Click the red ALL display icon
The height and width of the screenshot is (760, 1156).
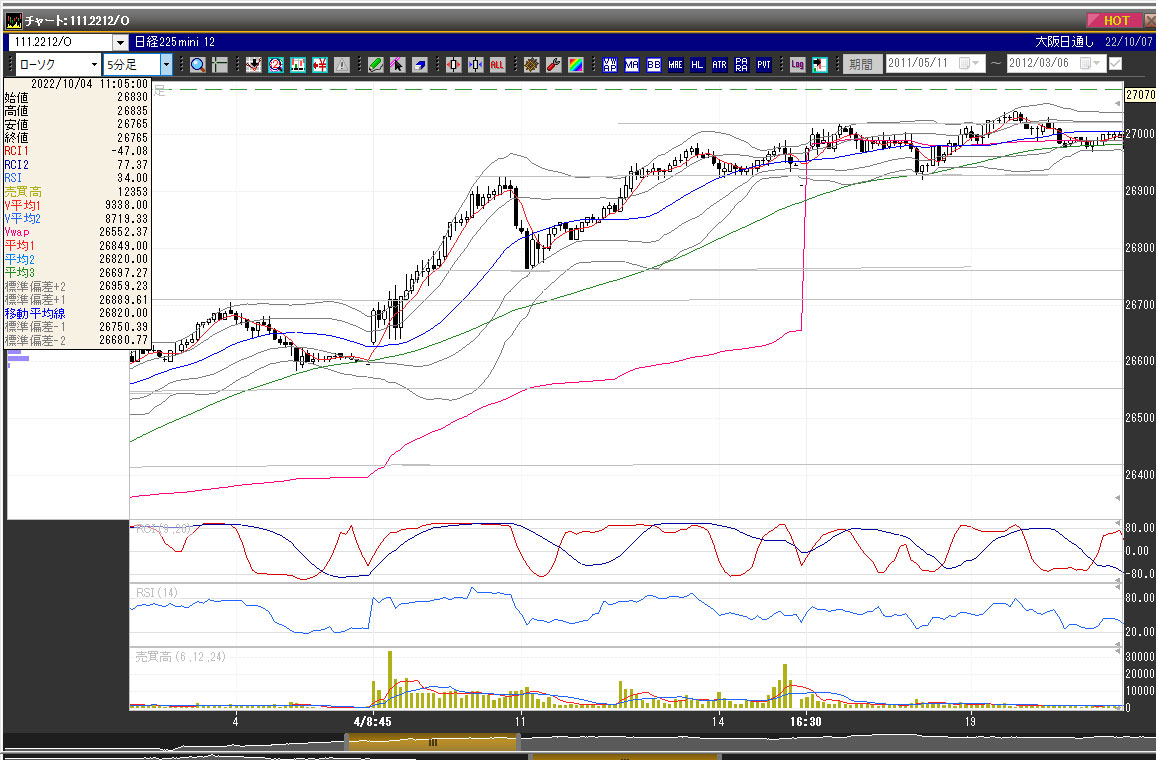[497, 65]
